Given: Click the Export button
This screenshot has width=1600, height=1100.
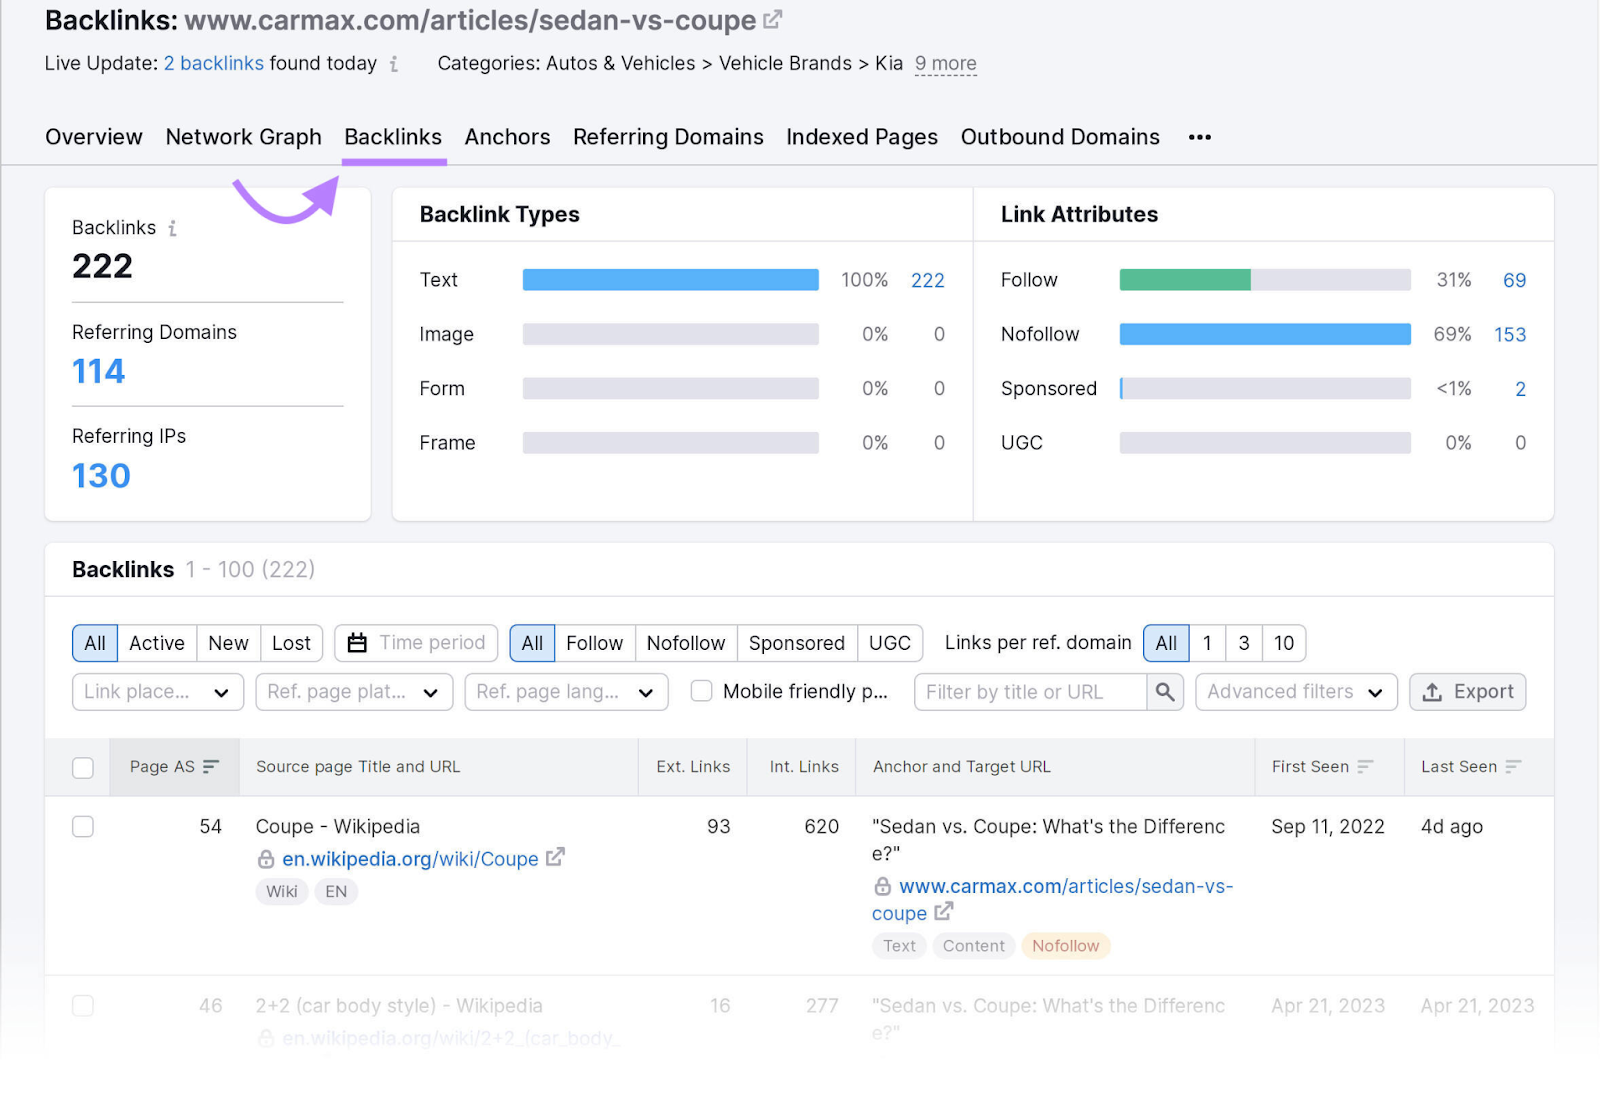Looking at the screenshot, I should [1467, 692].
